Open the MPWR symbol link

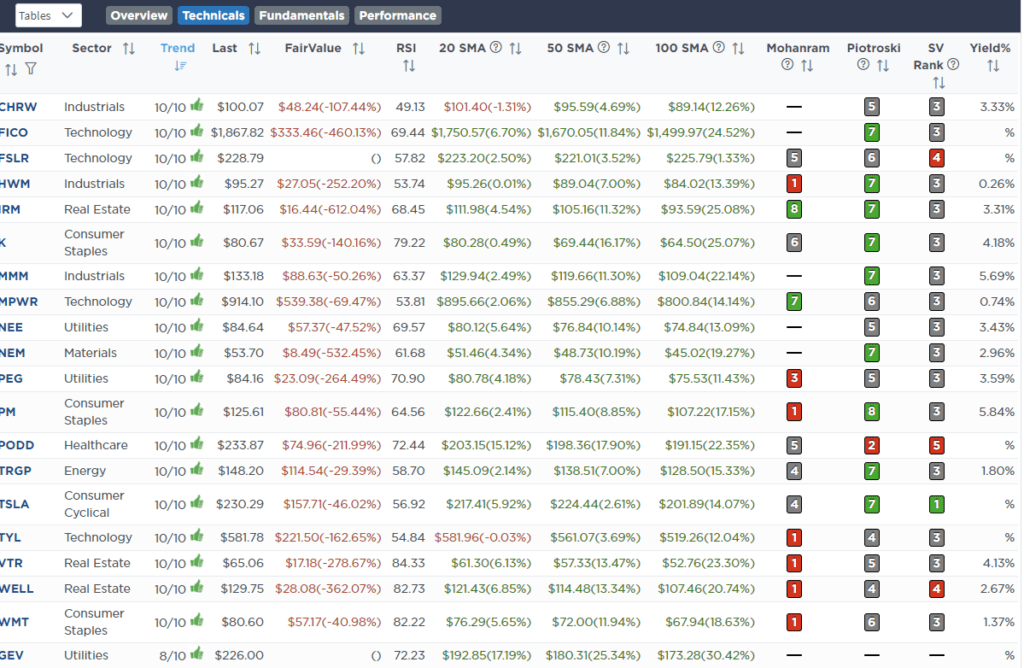click(19, 302)
